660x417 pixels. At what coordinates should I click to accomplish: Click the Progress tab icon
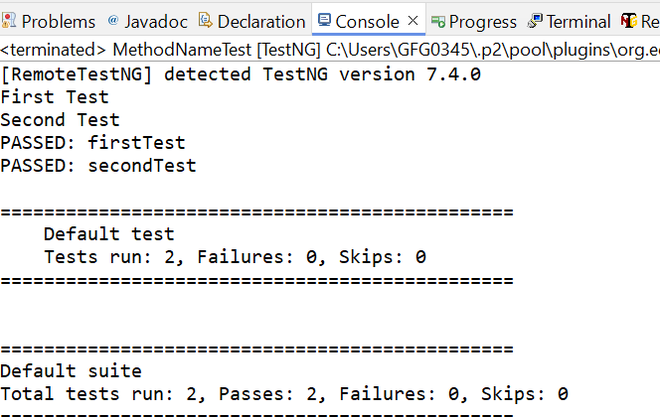pos(438,21)
